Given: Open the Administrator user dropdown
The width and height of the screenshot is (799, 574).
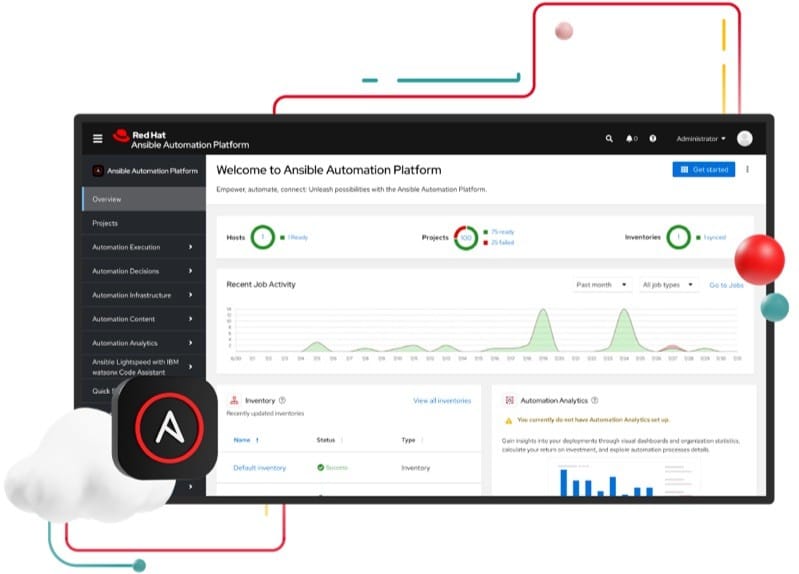Looking at the screenshot, I should coord(701,139).
